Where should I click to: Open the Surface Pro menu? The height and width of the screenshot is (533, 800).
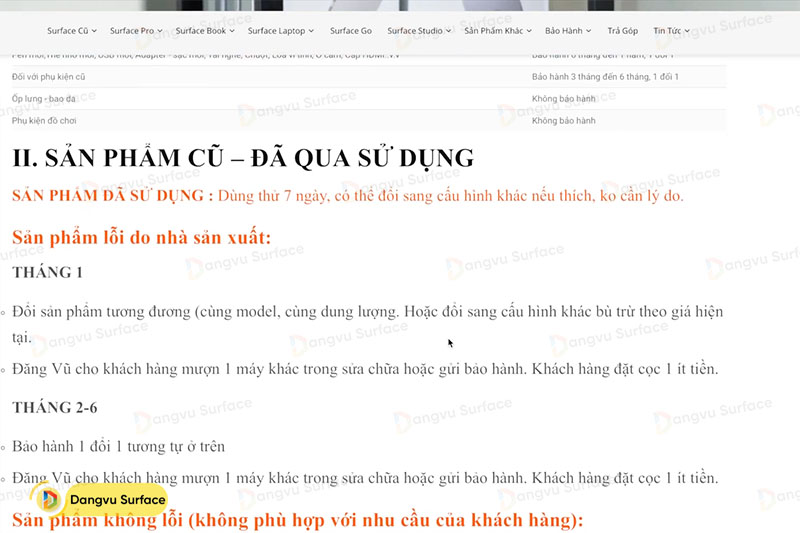[x=136, y=31]
